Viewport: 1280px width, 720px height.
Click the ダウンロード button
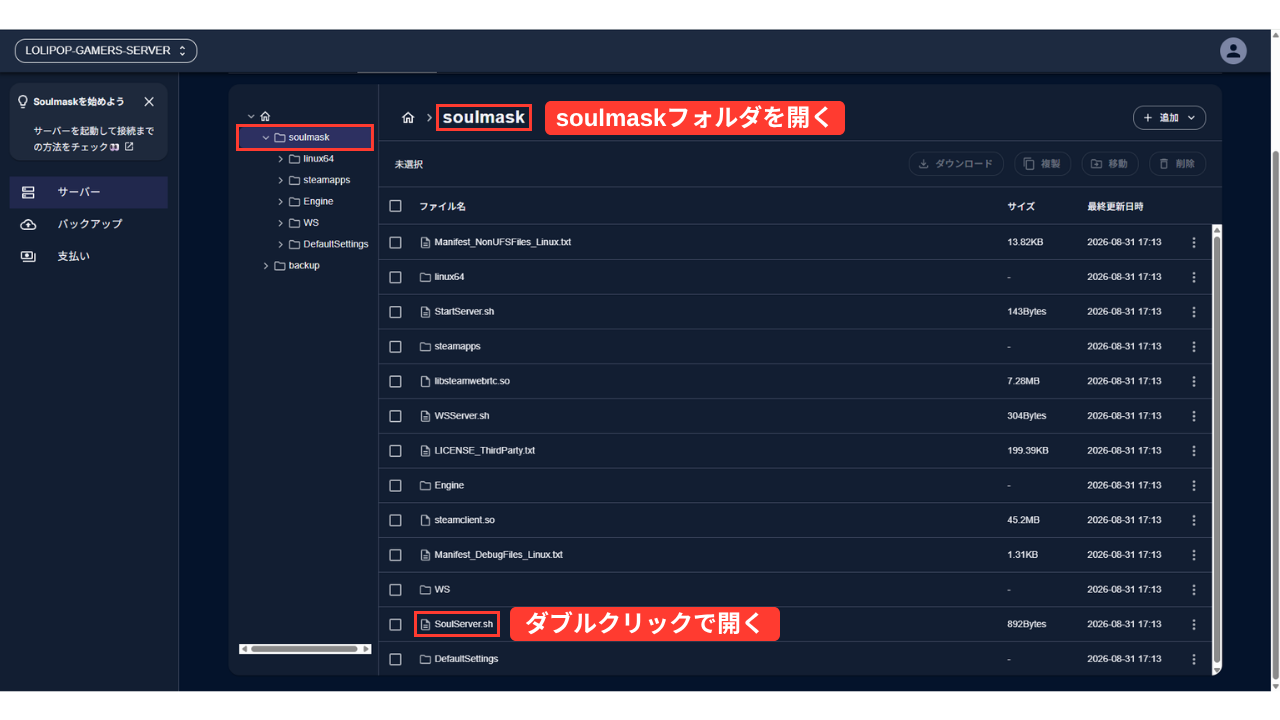(955, 164)
